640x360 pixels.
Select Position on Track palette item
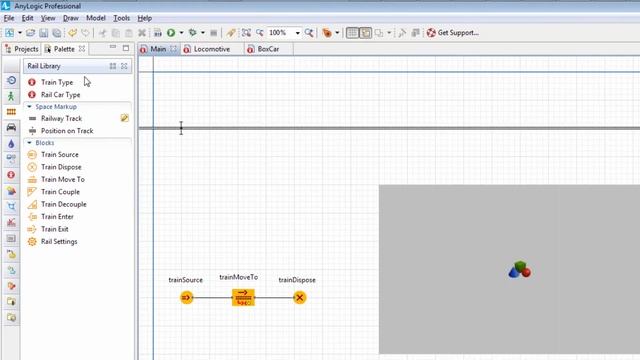61,131
